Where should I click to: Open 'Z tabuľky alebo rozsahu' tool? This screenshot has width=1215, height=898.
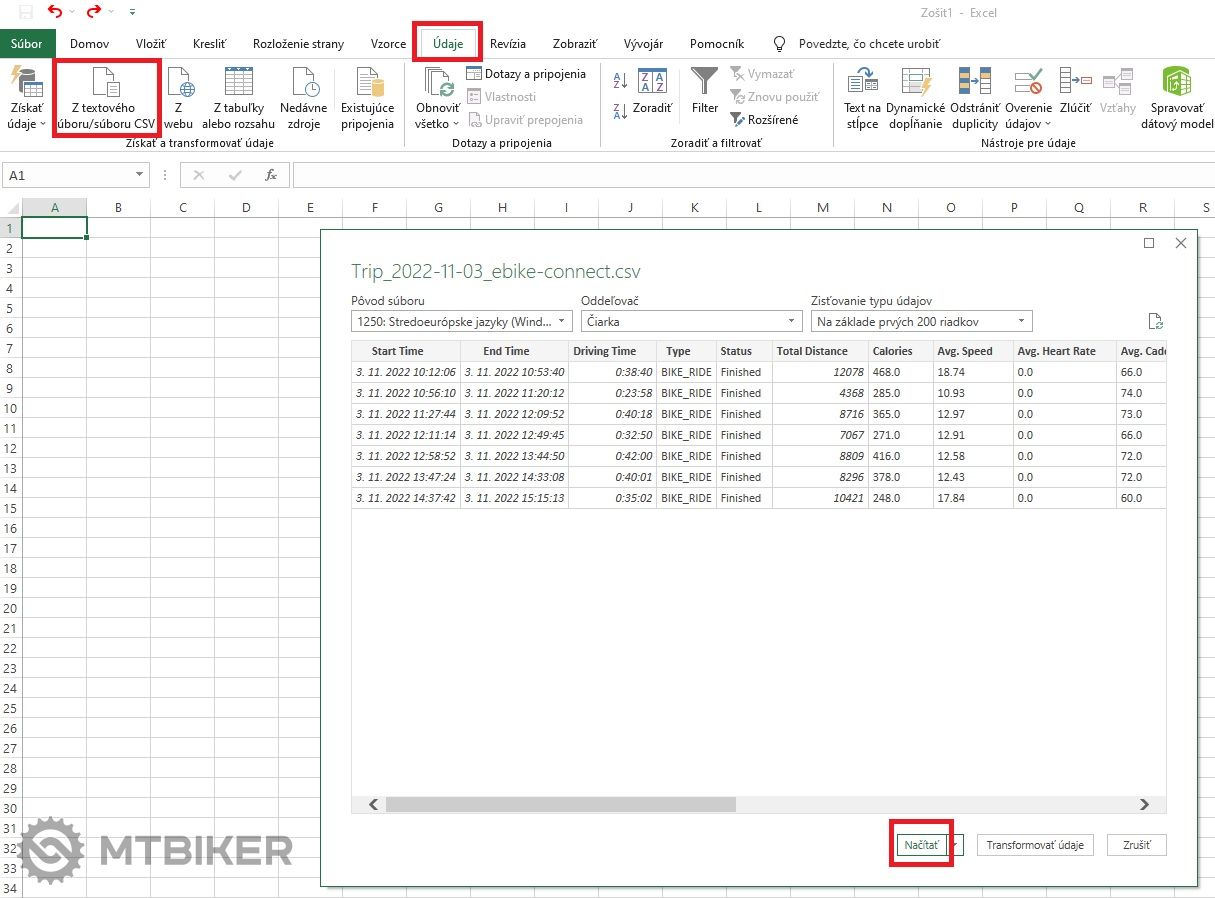[238, 84]
